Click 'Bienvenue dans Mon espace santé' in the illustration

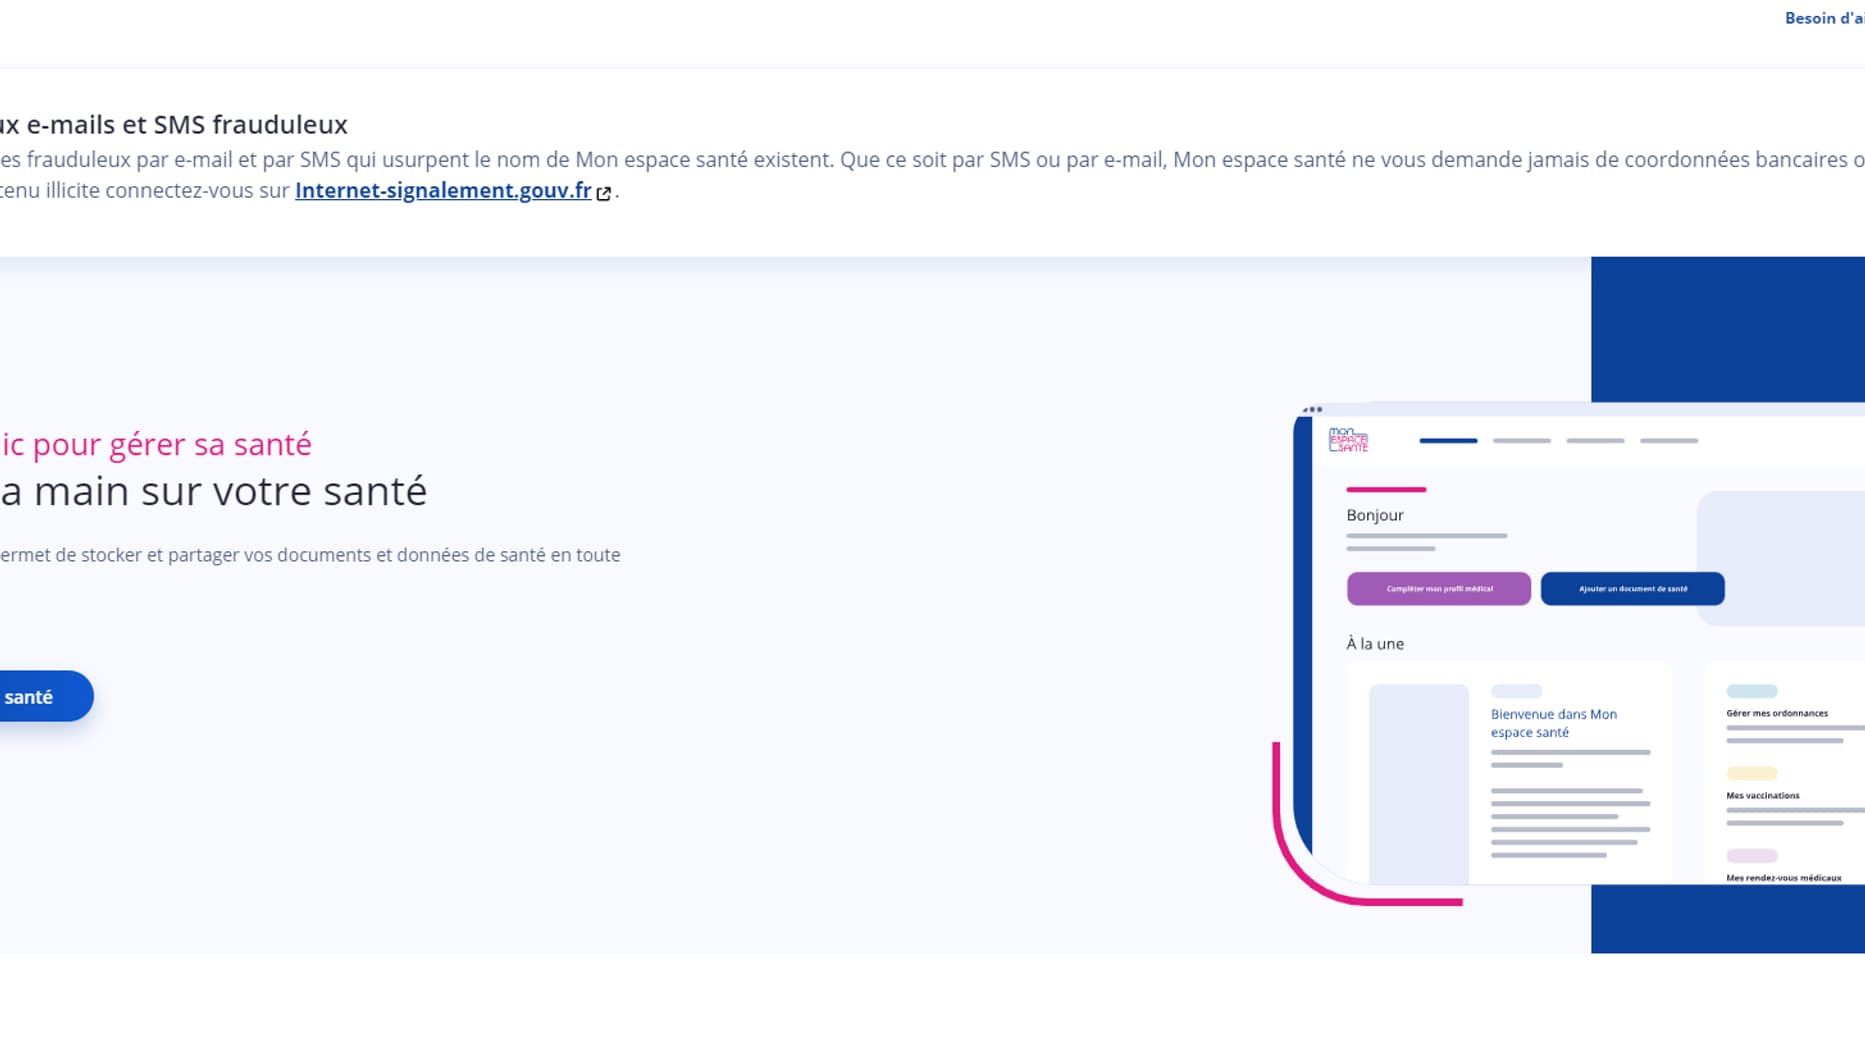click(1554, 723)
